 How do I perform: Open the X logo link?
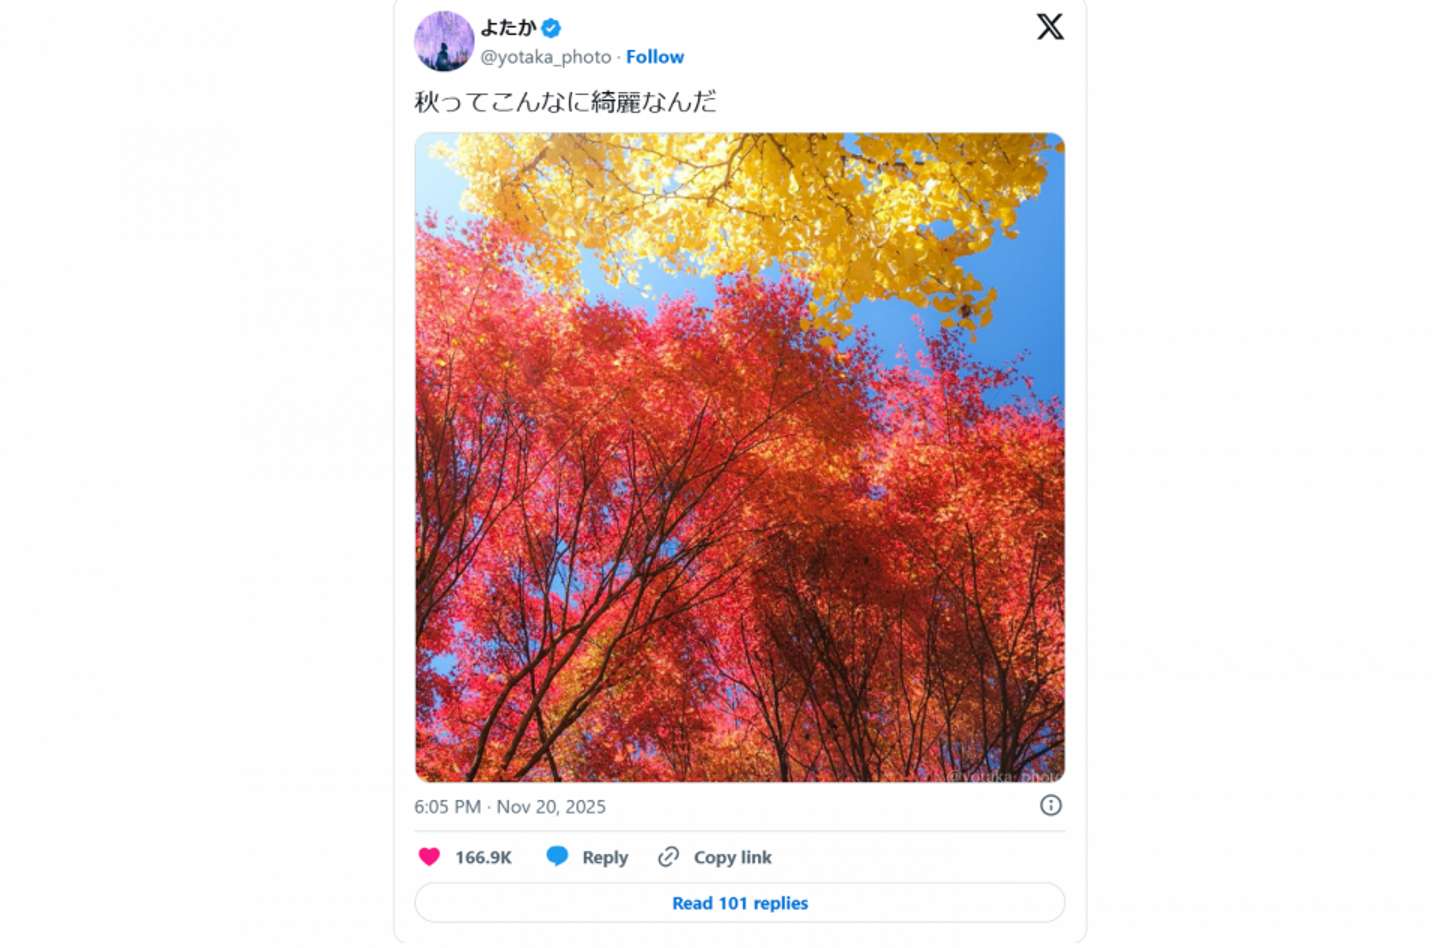1049,27
